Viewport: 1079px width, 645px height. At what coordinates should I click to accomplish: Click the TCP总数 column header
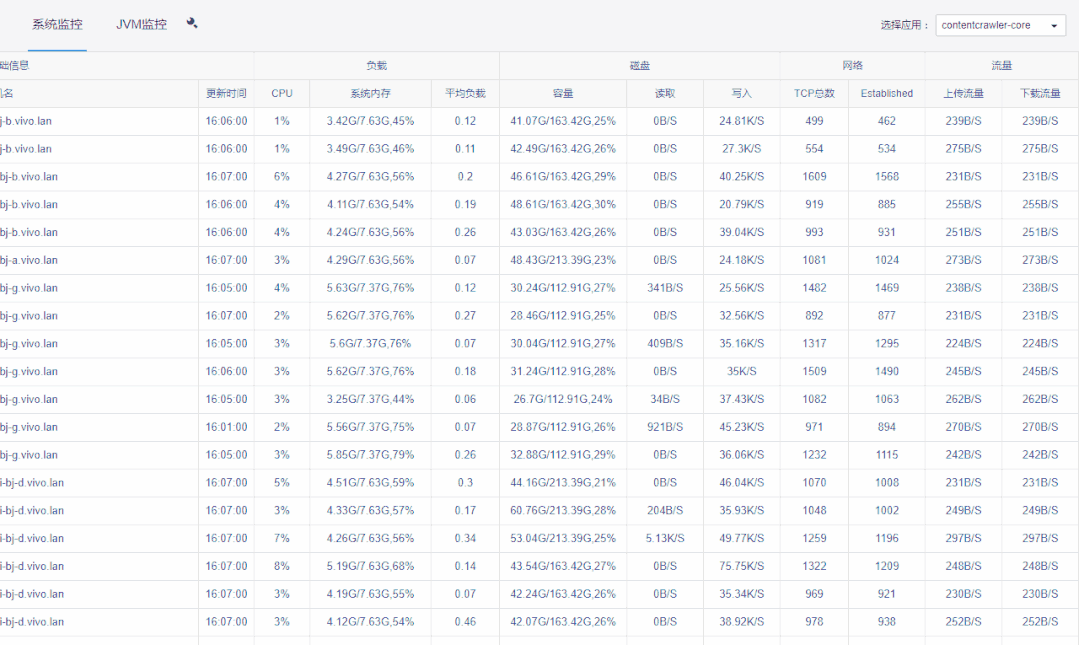click(814, 93)
